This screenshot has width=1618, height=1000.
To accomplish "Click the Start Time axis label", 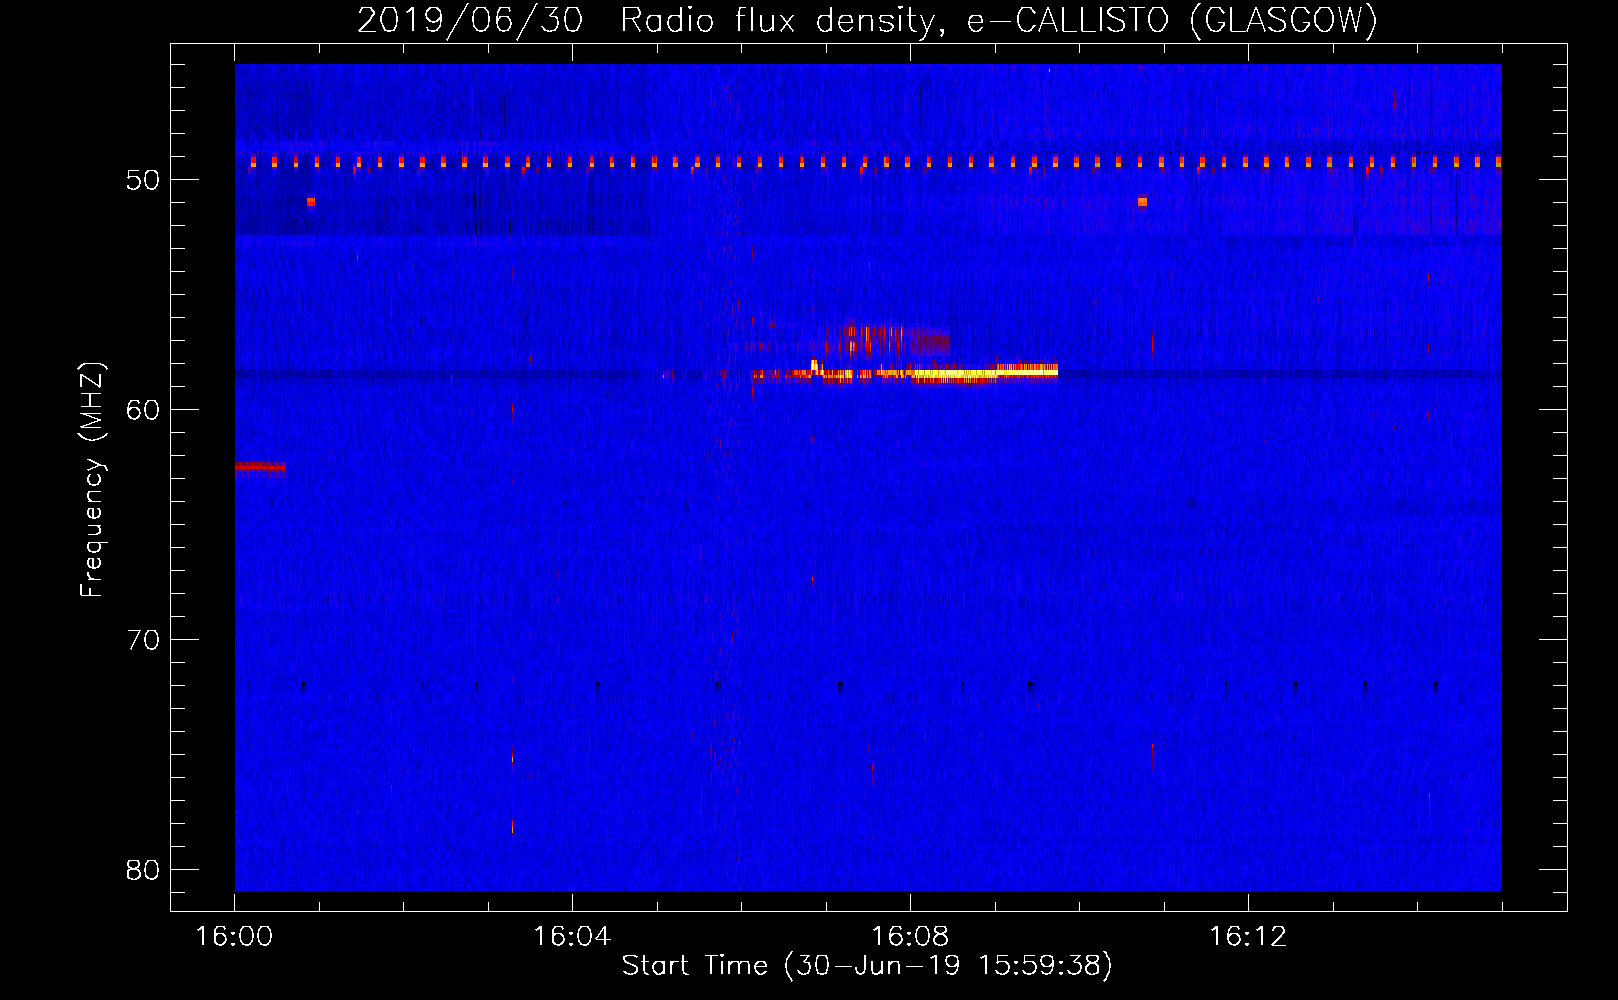I will click(x=867, y=965).
